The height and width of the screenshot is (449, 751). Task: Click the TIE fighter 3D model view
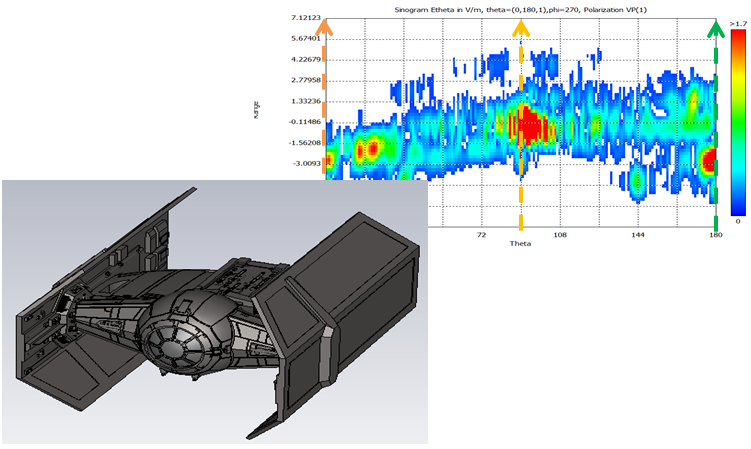point(215,312)
